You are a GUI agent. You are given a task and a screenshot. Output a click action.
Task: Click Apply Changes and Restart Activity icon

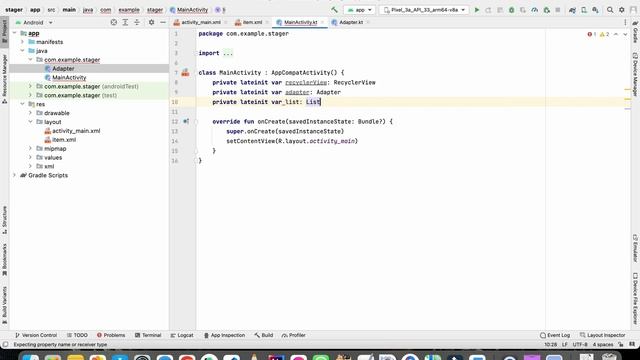click(x=488, y=10)
